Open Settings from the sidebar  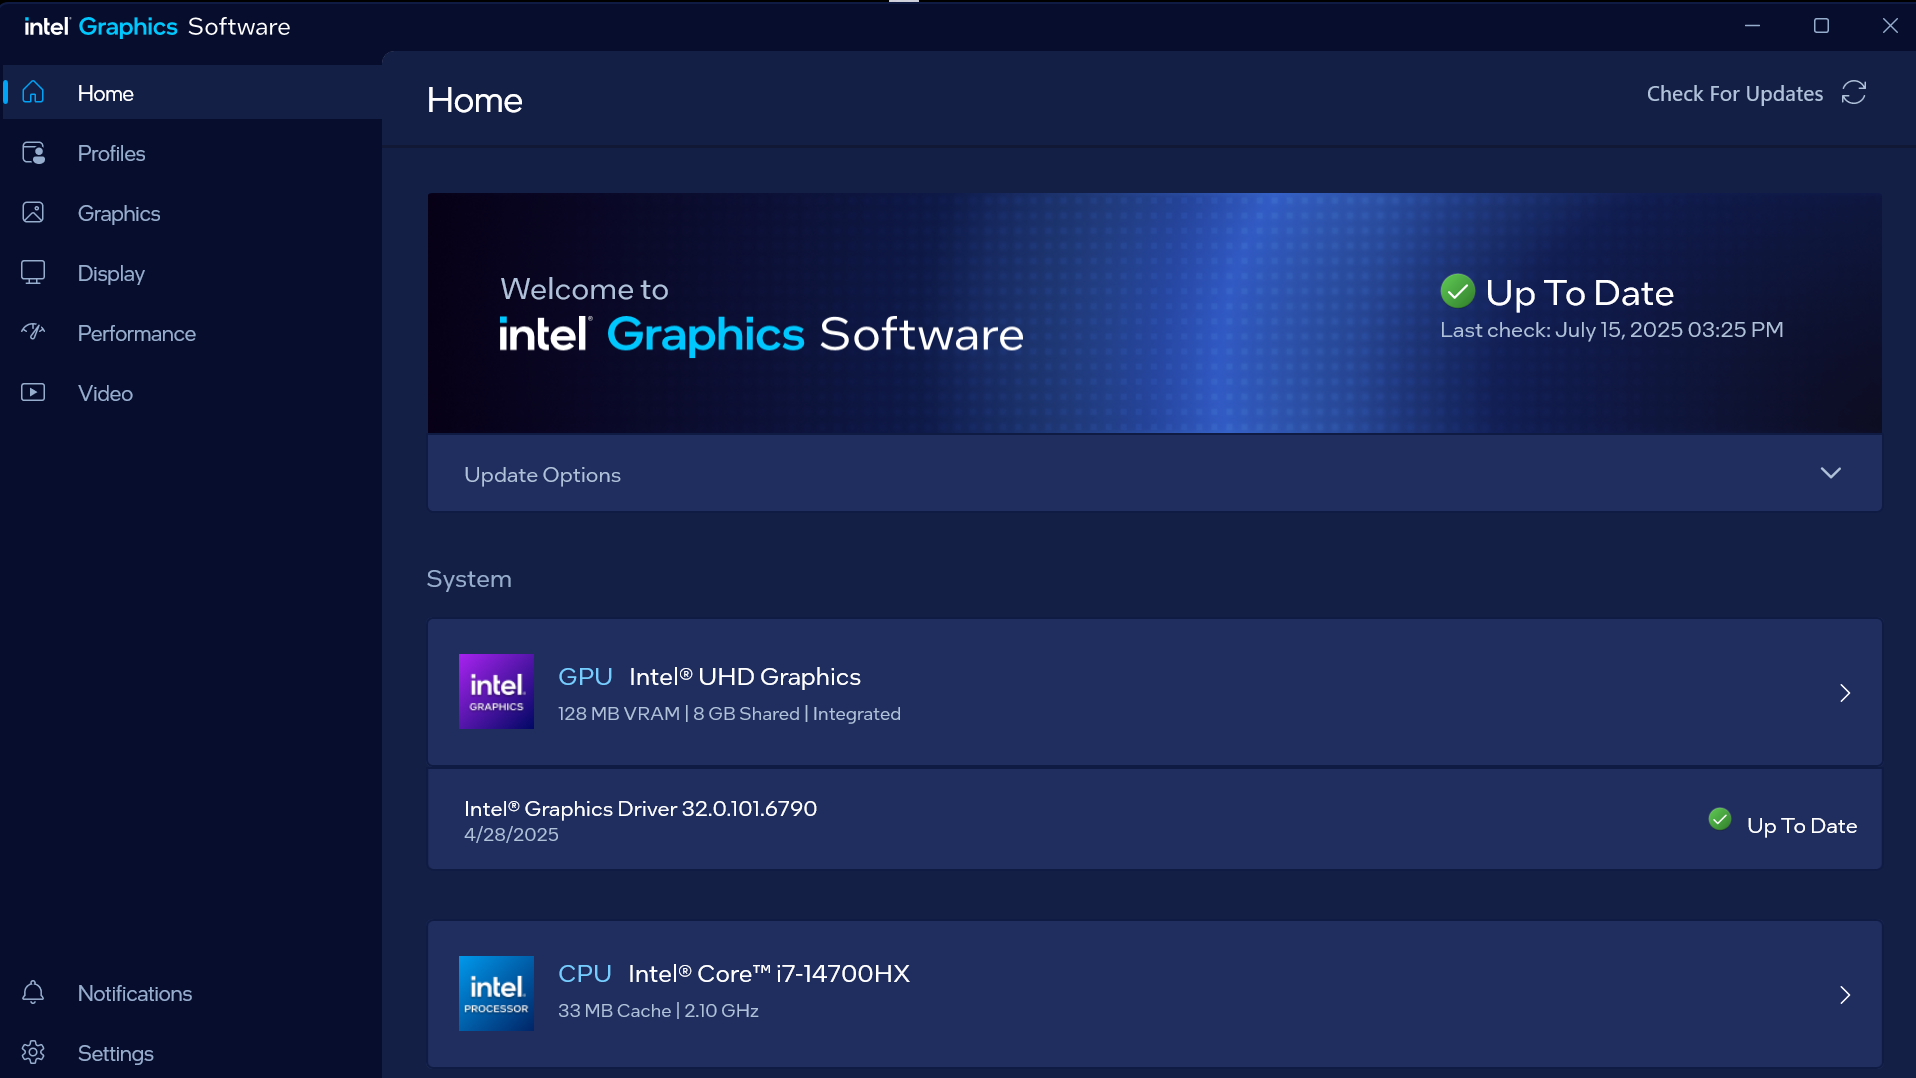(192, 1053)
